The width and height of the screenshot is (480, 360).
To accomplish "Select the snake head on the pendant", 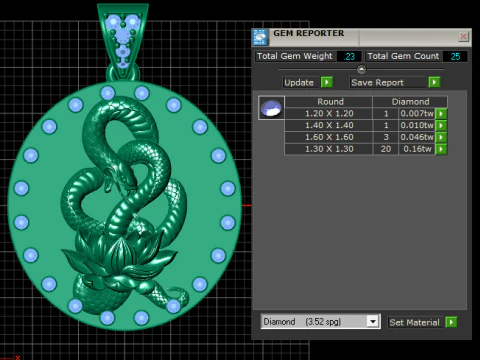I will pyautogui.click(x=121, y=179).
